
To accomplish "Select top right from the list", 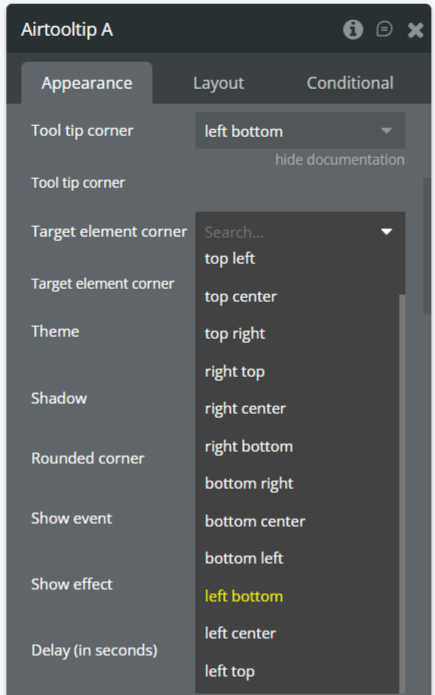I will pyautogui.click(x=235, y=334).
